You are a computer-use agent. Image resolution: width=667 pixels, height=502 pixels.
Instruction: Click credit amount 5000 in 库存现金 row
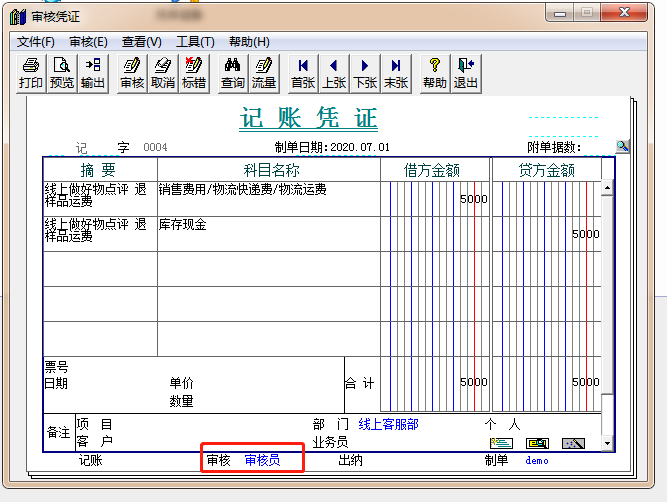pos(585,234)
